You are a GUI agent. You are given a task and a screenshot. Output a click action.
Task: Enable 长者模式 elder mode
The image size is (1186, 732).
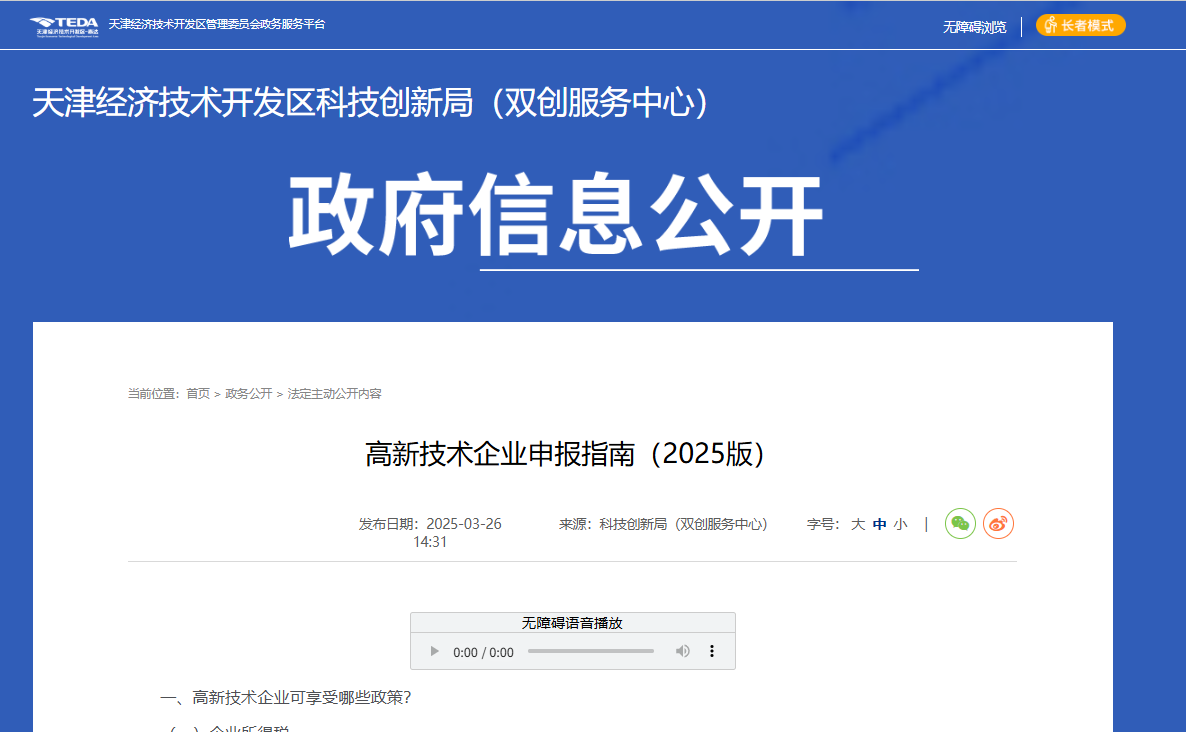1081,25
